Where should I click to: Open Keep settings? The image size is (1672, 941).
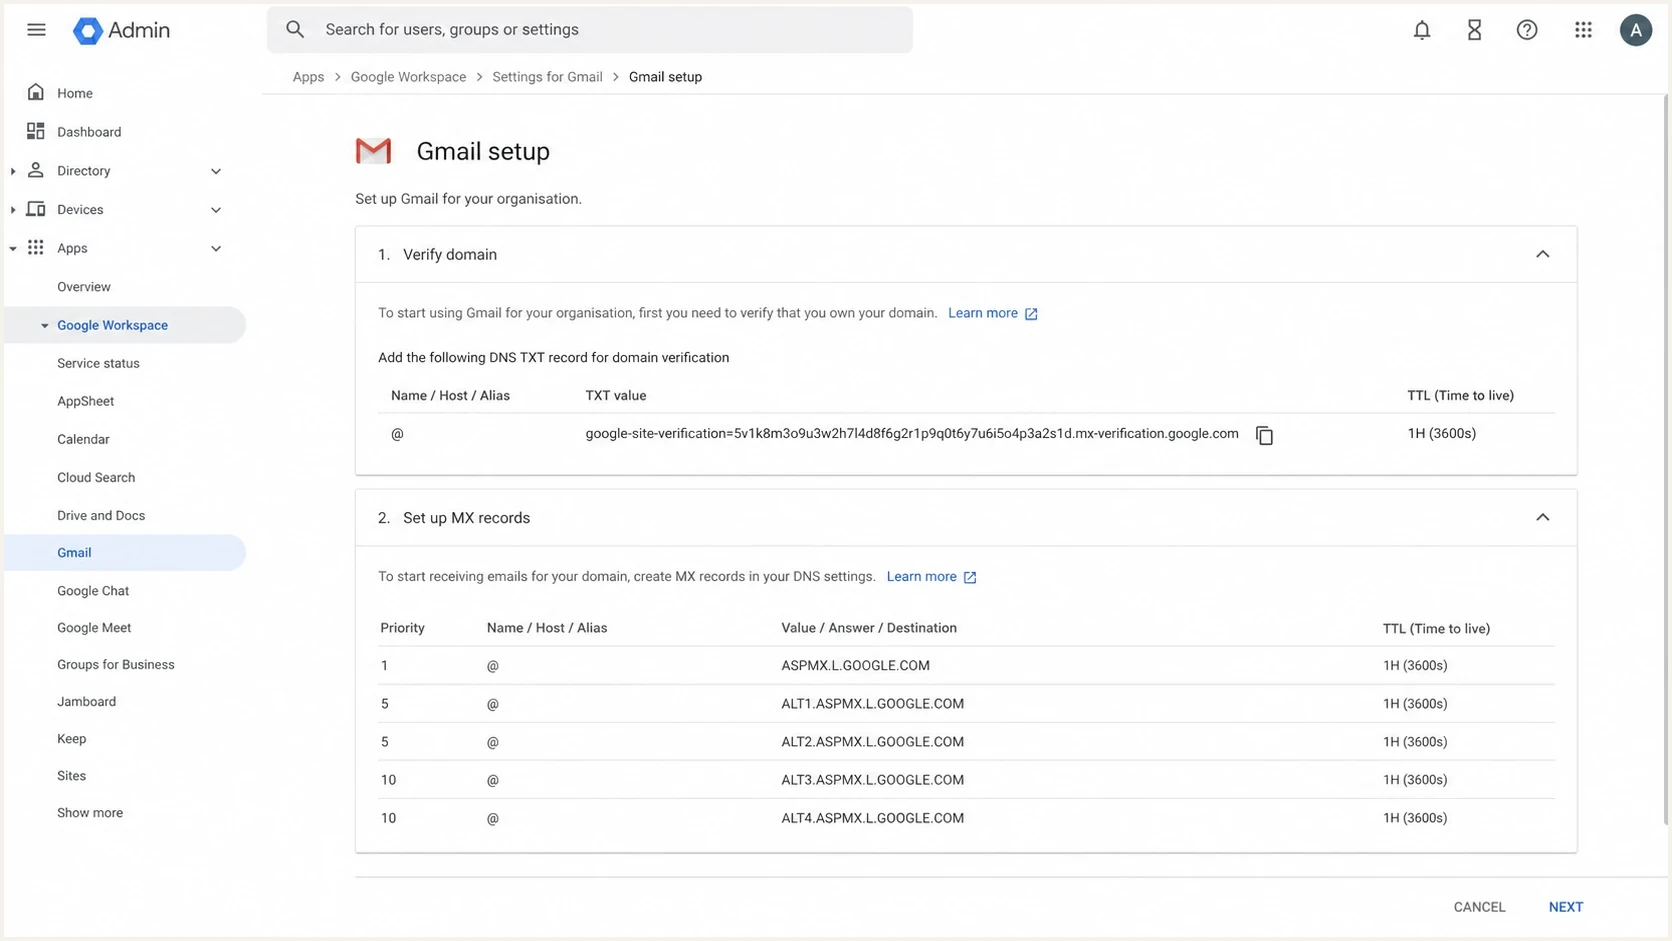[71, 739]
